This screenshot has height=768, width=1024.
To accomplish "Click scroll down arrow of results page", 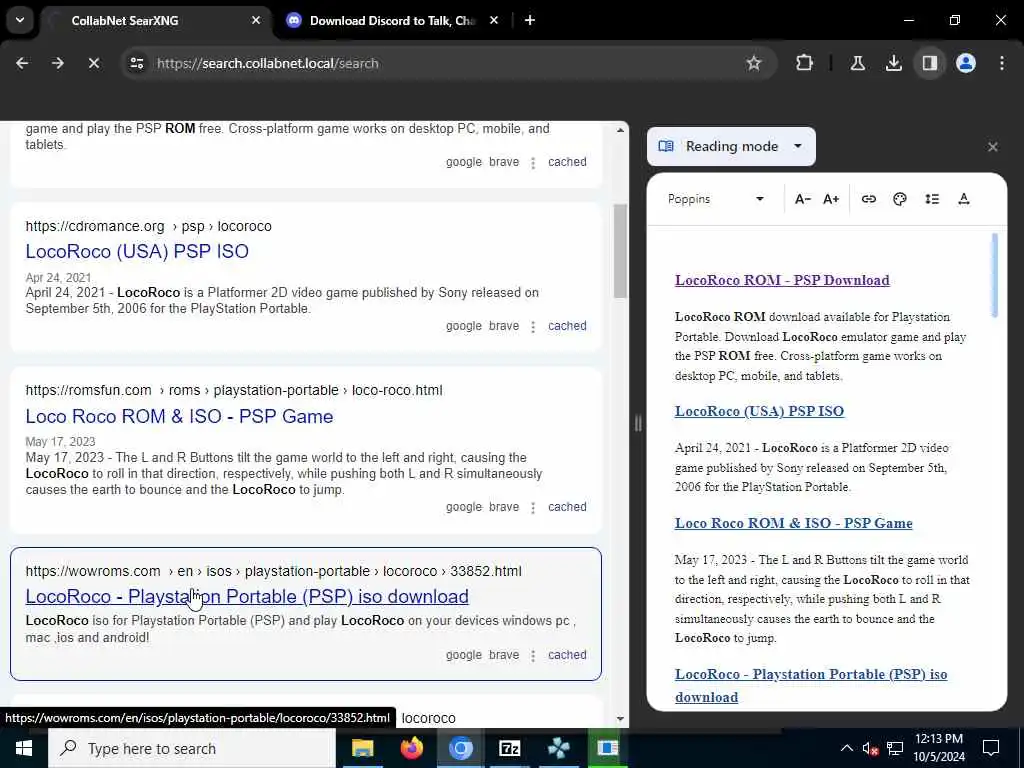I will coord(620,719).
